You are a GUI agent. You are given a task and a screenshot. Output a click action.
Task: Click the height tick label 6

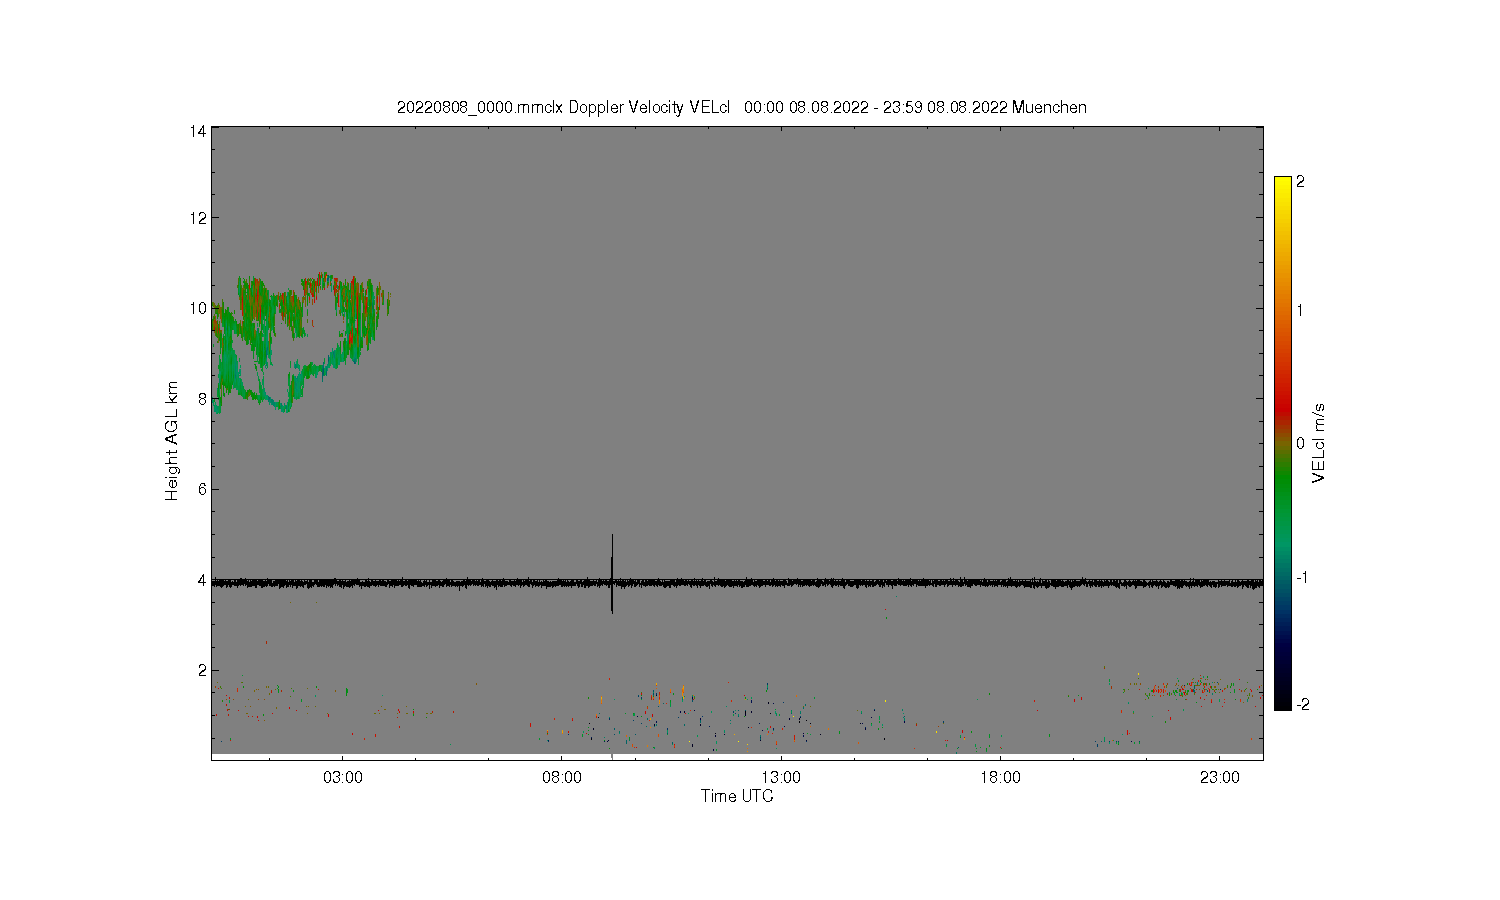[x=202, y=489]
